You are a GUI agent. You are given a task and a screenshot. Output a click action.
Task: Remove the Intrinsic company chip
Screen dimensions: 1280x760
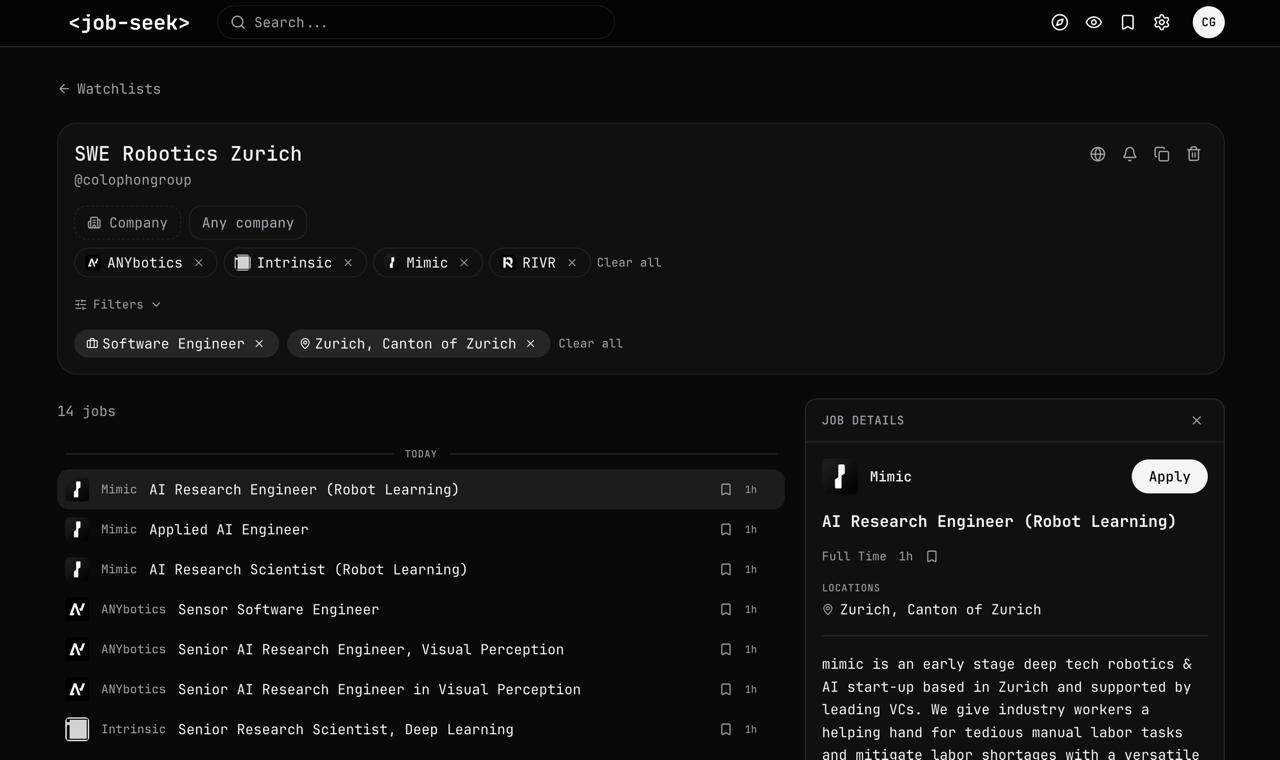(348, 263)
